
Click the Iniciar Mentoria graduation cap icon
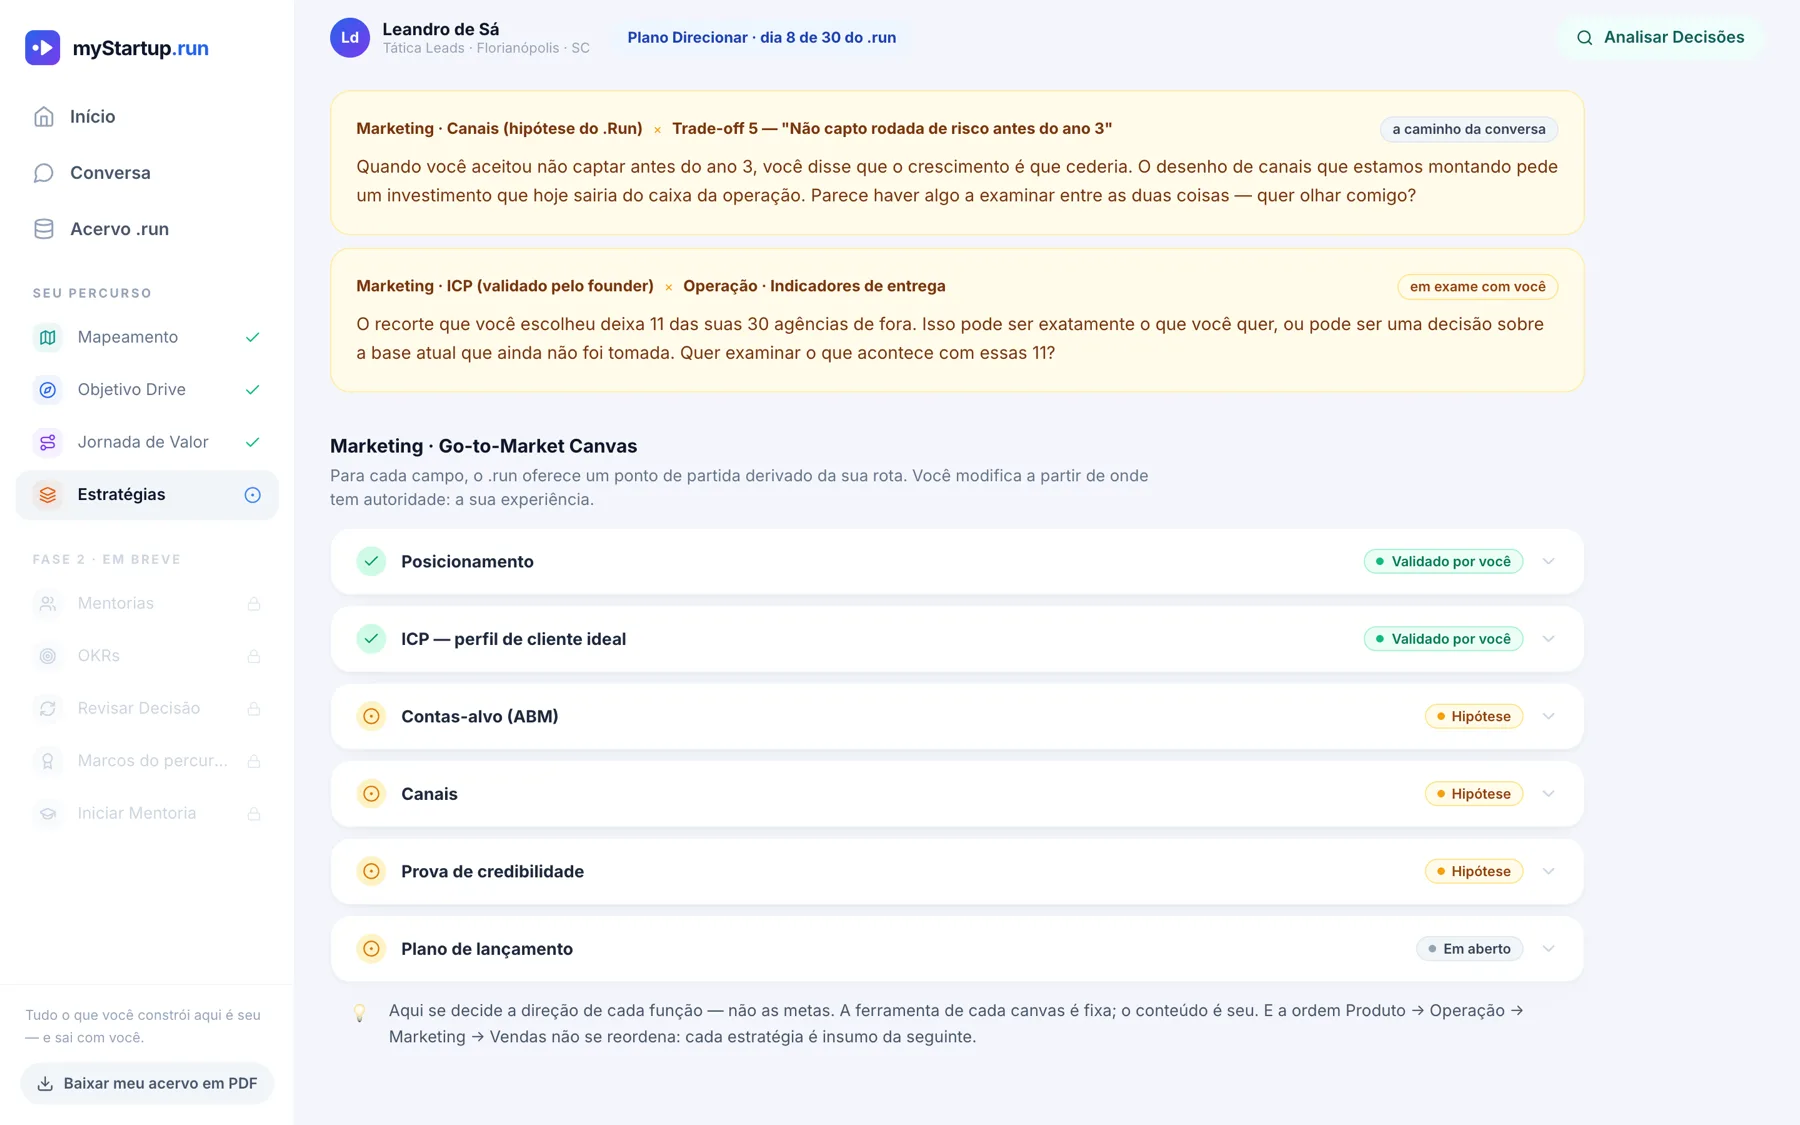(47, 814)
